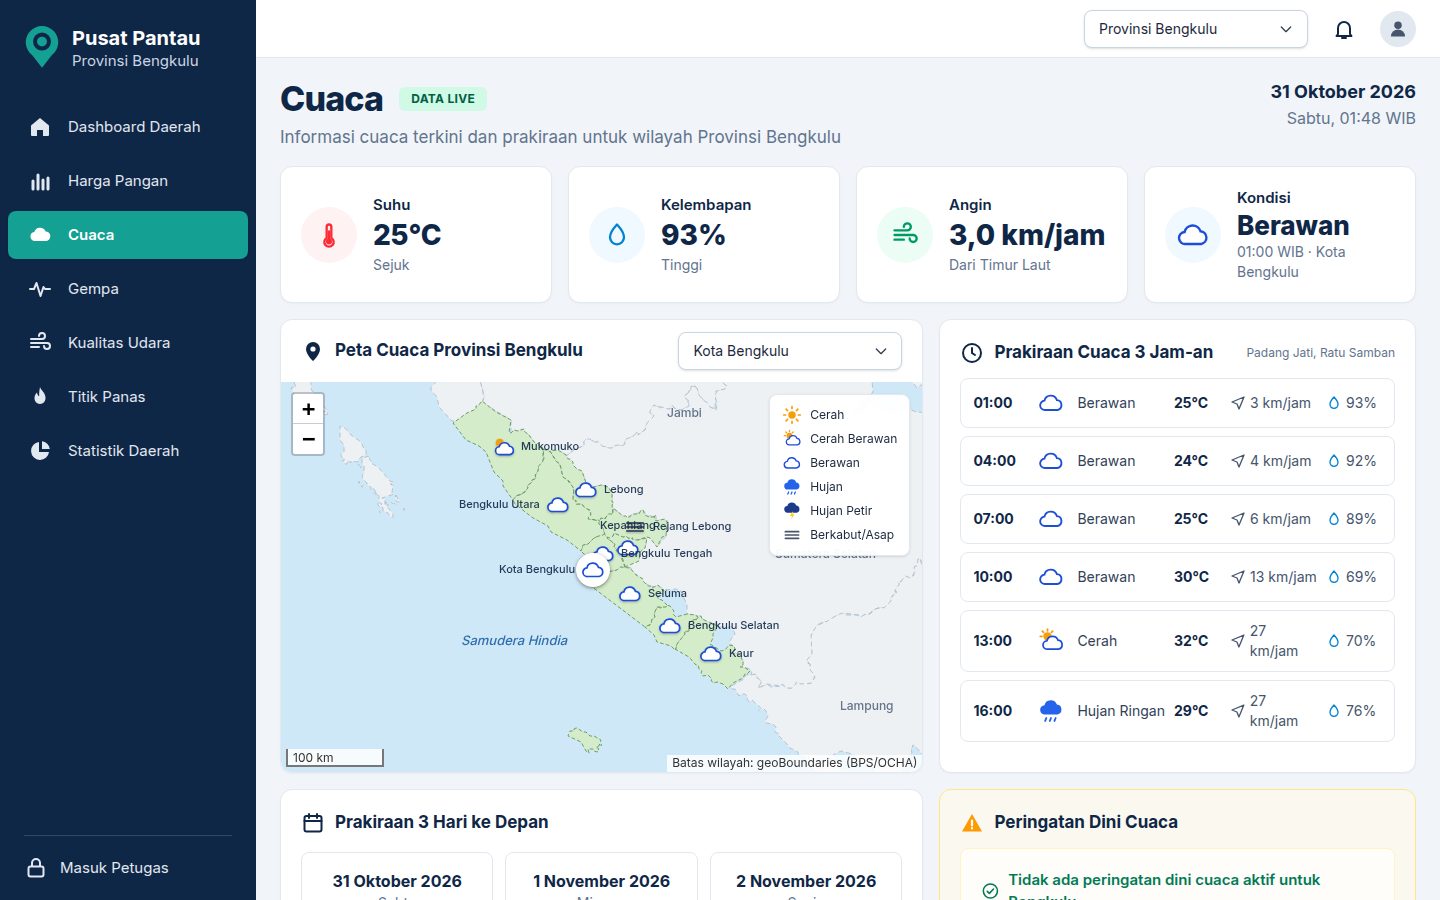Click the Mukomuko weather marker on map
The image size is (1440, 900).
point(504,447)
